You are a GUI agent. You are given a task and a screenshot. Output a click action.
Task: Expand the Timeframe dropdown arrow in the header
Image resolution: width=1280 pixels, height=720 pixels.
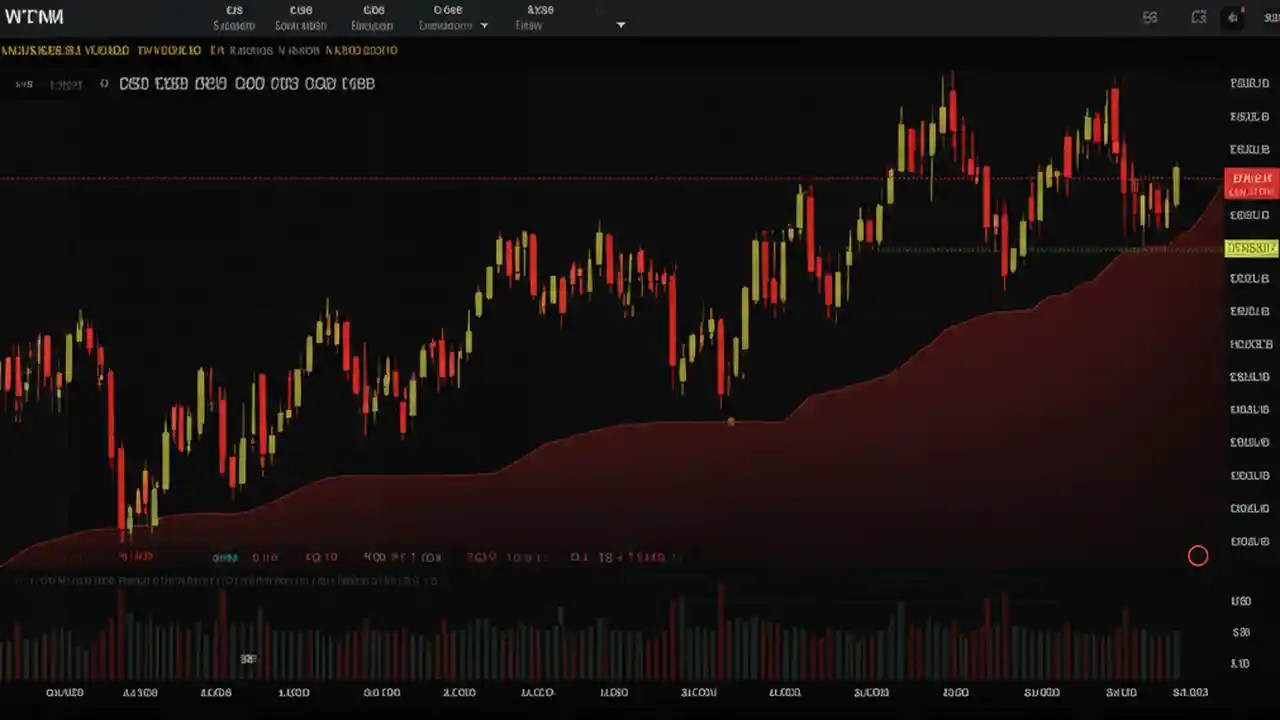click(x=485, y=25)
